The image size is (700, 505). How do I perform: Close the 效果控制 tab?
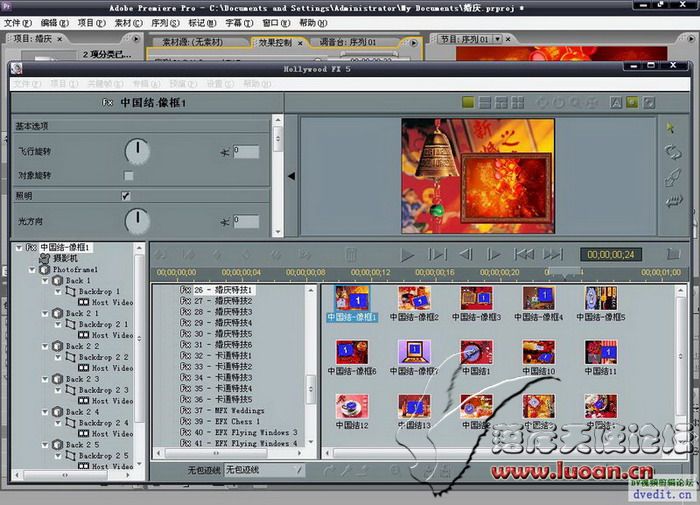300,43
